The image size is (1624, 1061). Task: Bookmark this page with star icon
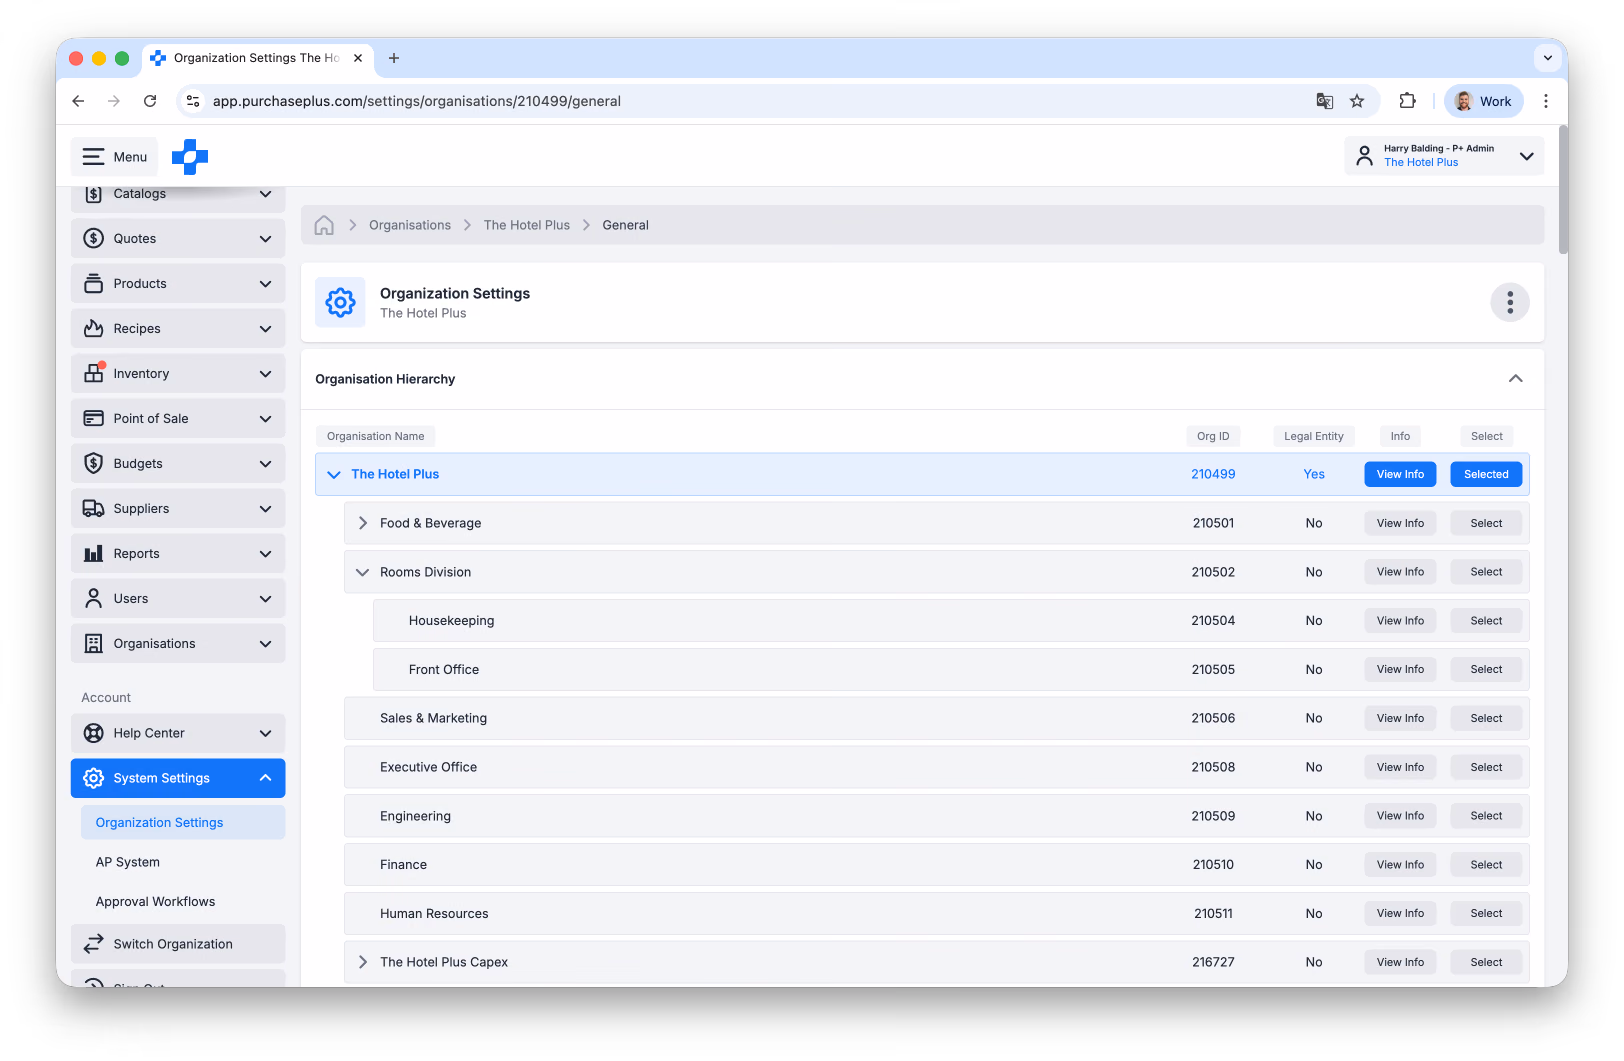(x=1357, y=101)
